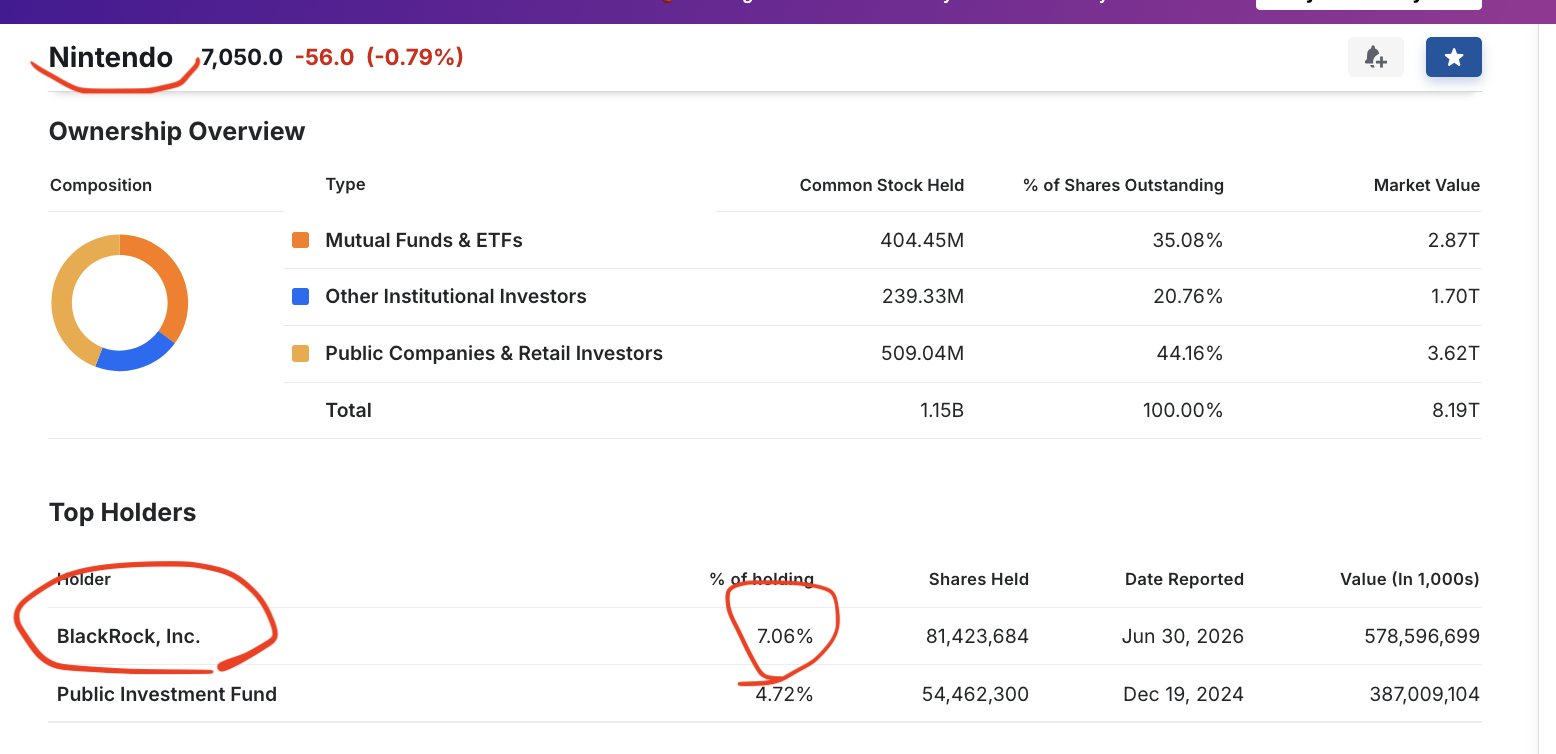The image size is (1556, 754).
Task: Open the BlackRock, Inc. holder link
Action: (x=128, y=636)
